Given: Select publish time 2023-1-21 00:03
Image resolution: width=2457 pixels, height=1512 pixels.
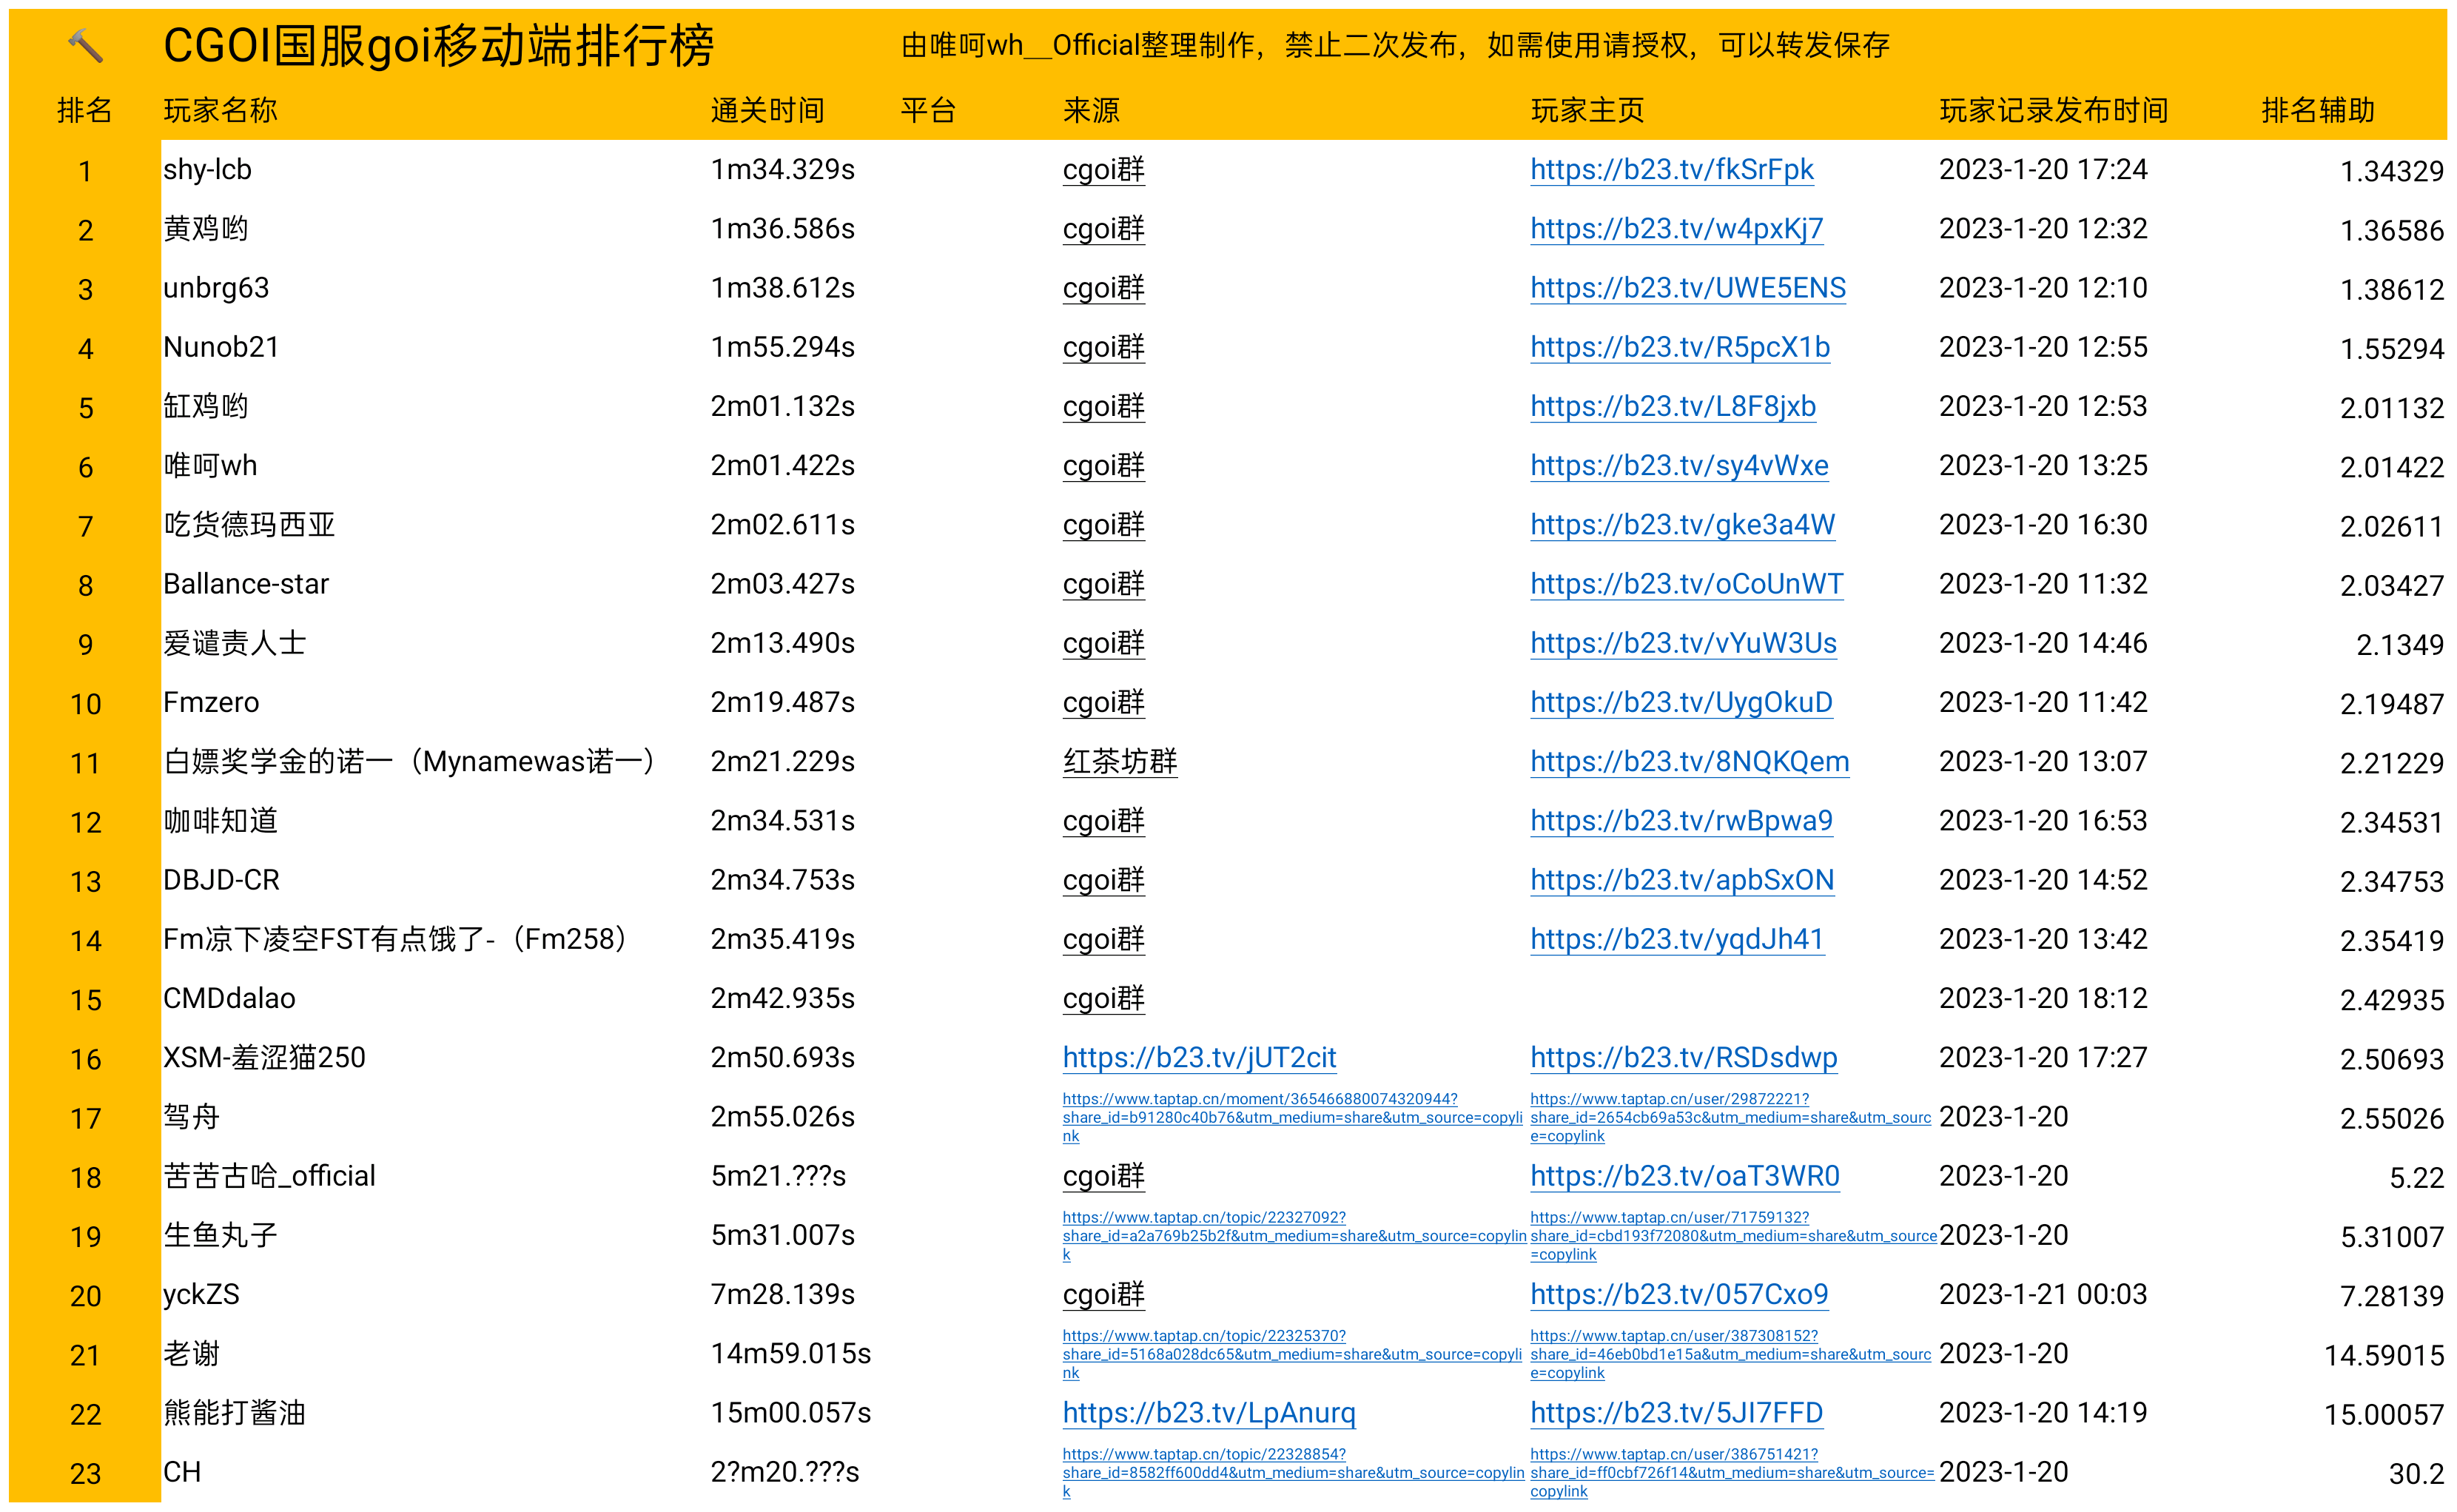Looking at the screenshot, I should [2042, 1294].
